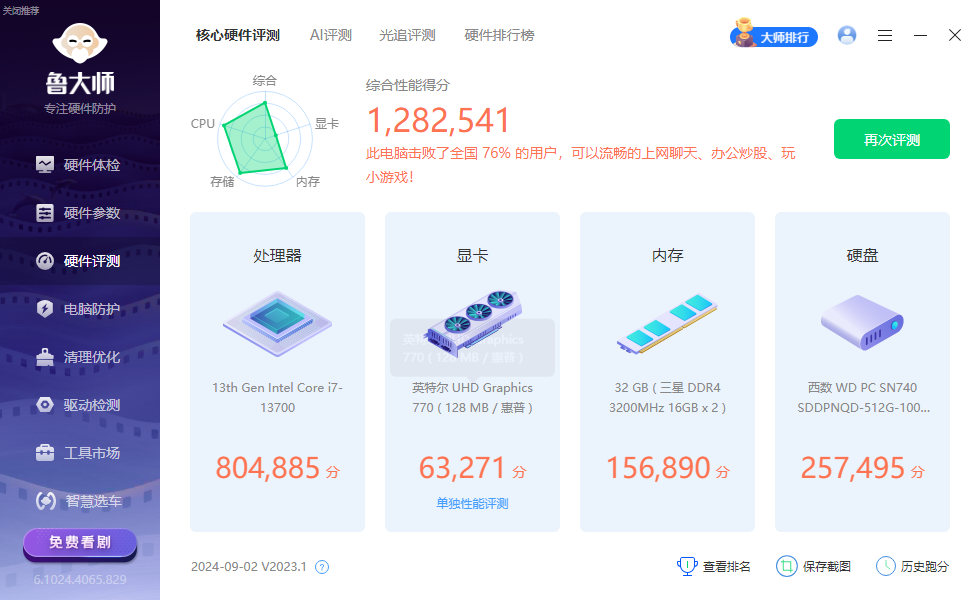The height and width of the screenshot is (600, 980).
Task: Click the 硬盘 drive image
Action: click(862, 322)
